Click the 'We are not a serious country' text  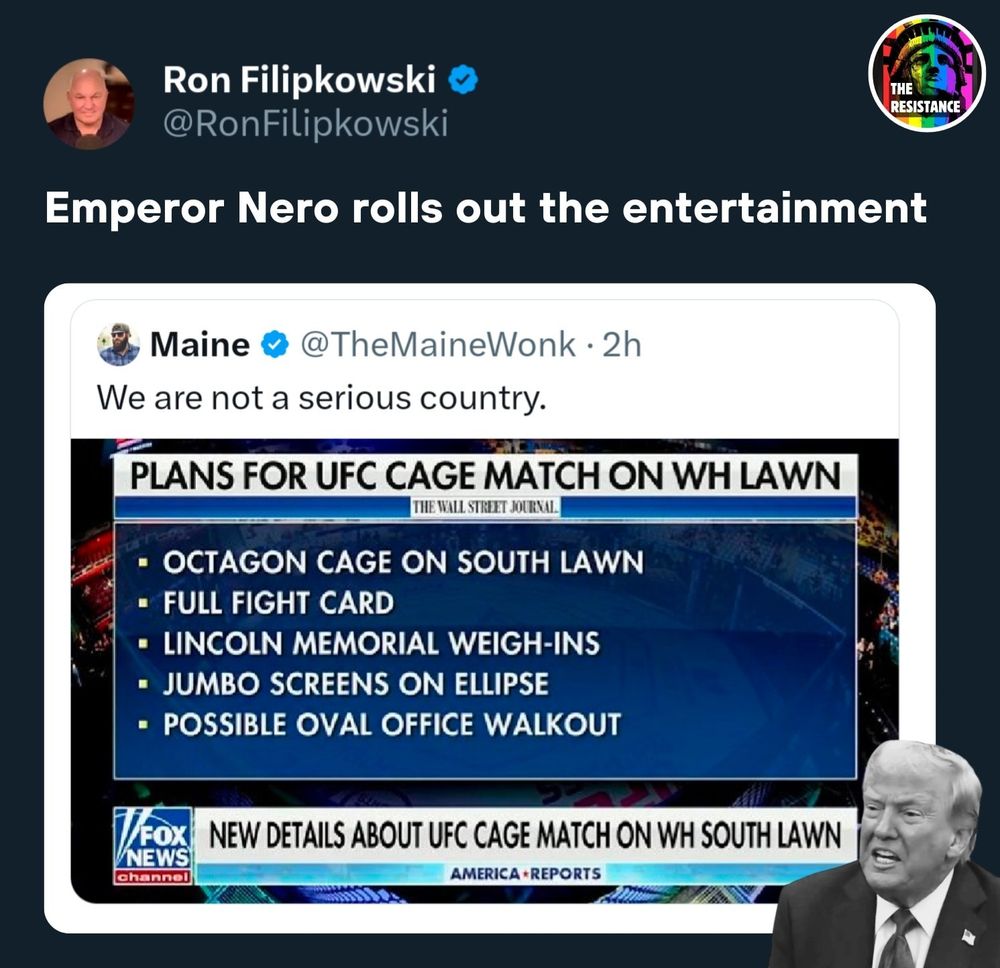click(321, 398)
